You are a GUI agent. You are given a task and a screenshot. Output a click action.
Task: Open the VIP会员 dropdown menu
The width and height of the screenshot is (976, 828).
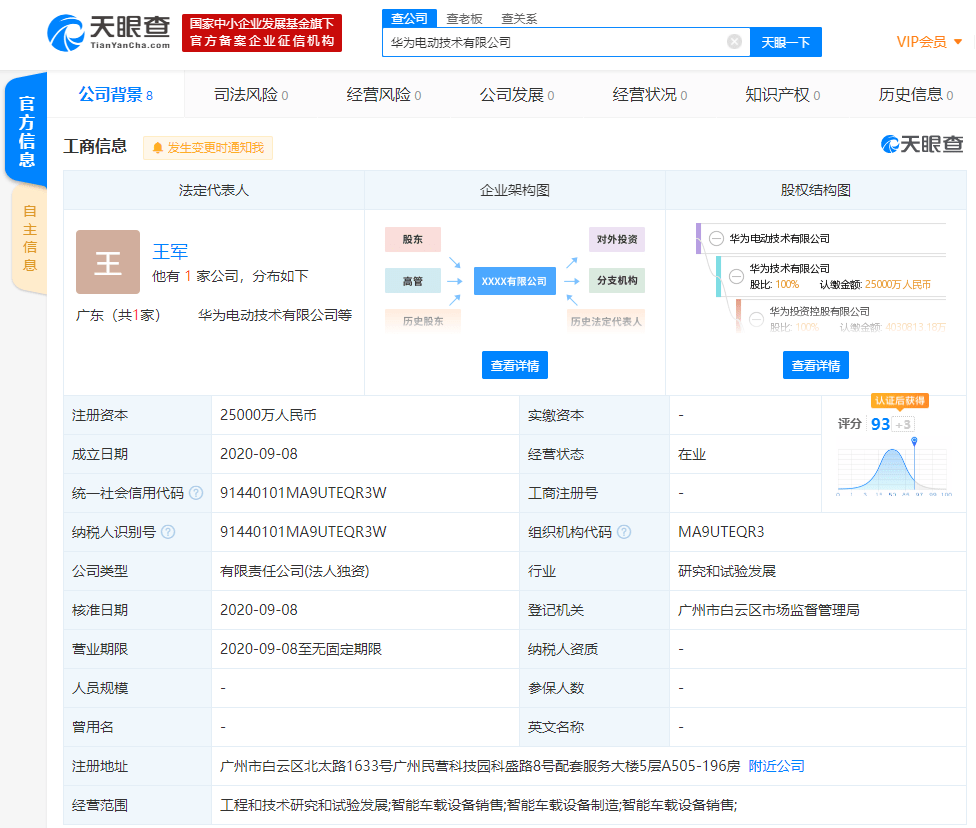929,42
